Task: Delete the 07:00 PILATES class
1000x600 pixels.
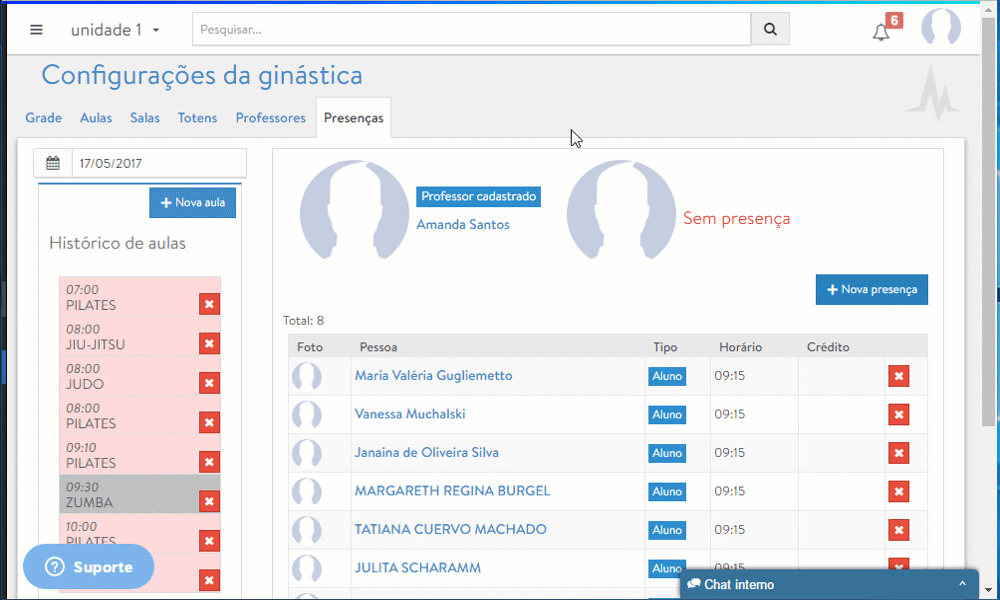Action: (209, 304)
